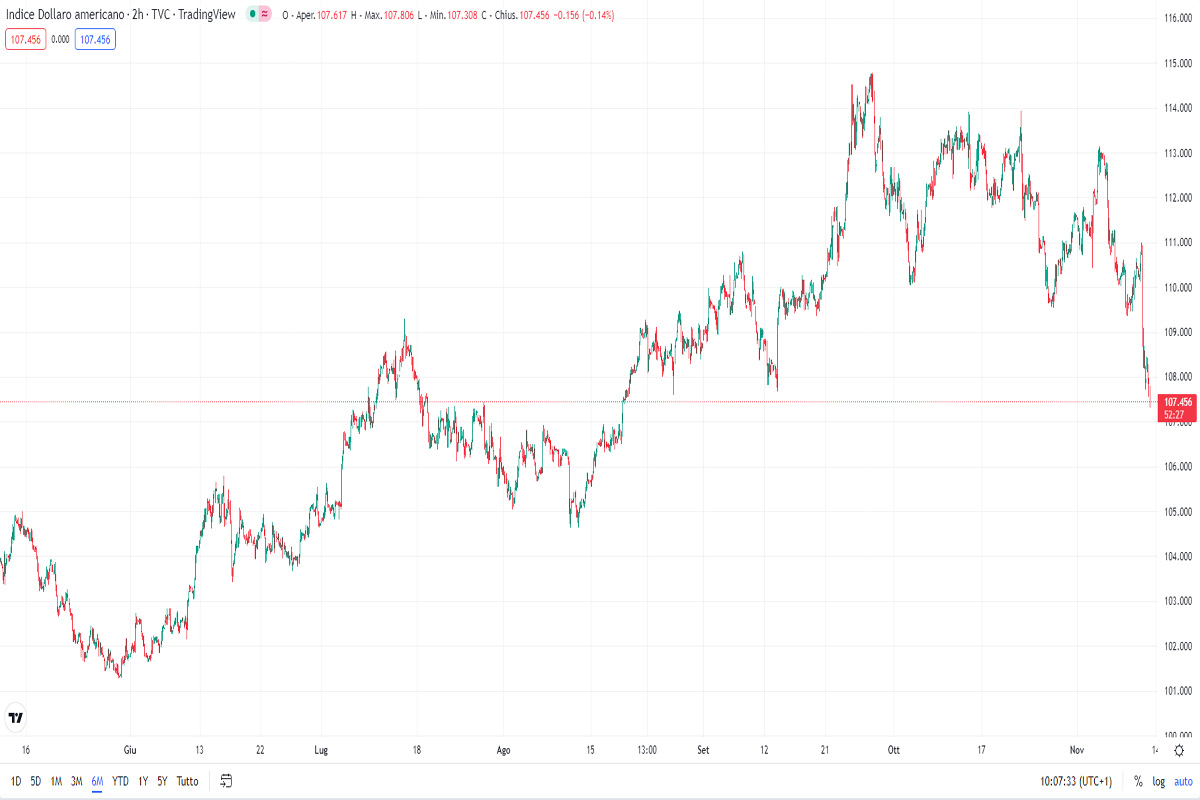Viewport: 1200px width, 800px height.
Task: Click the pink squiggle notification icon
Action: [x=266, y=14]
